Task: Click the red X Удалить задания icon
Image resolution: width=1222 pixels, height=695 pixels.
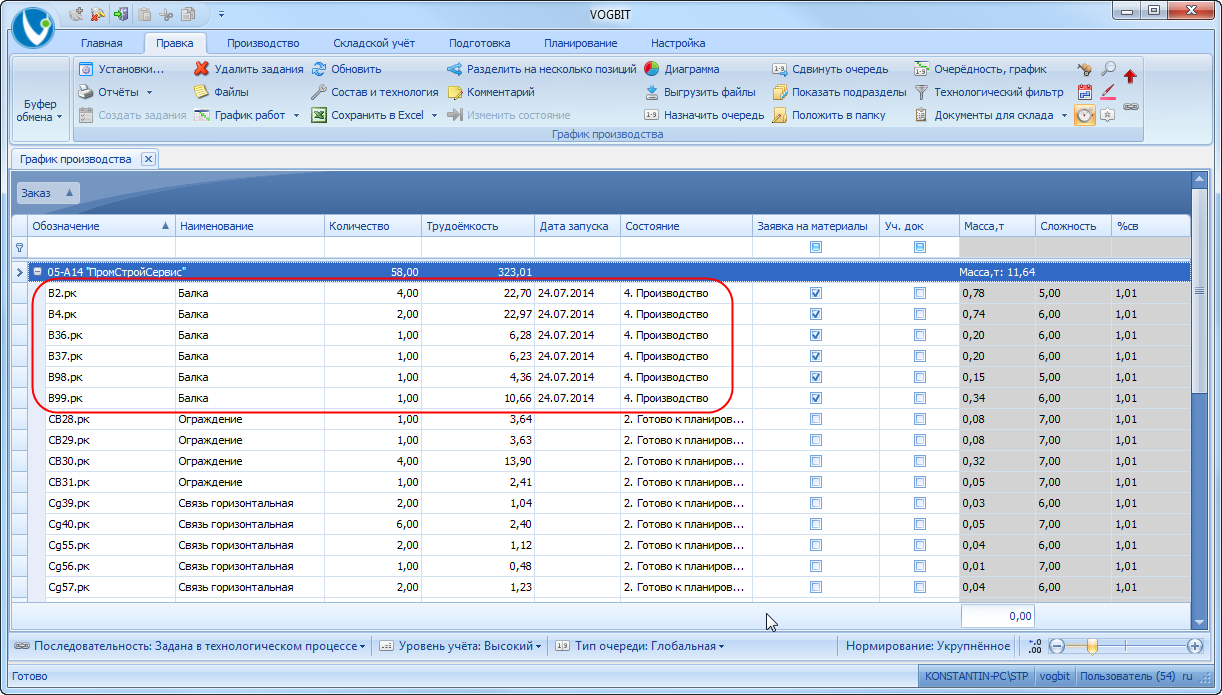Action: (202, 69)
